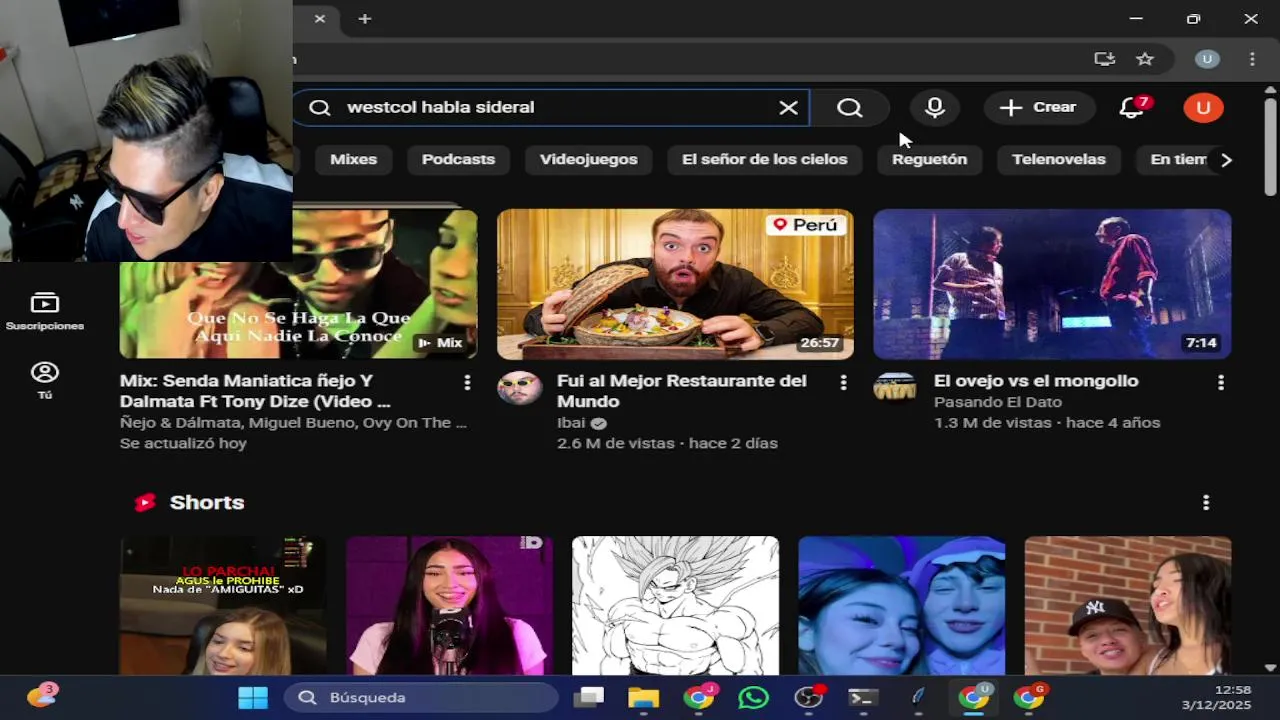
Task: Open the Chrome three-dot menu
Action: pyautogui.click(x=1252, y=59)
